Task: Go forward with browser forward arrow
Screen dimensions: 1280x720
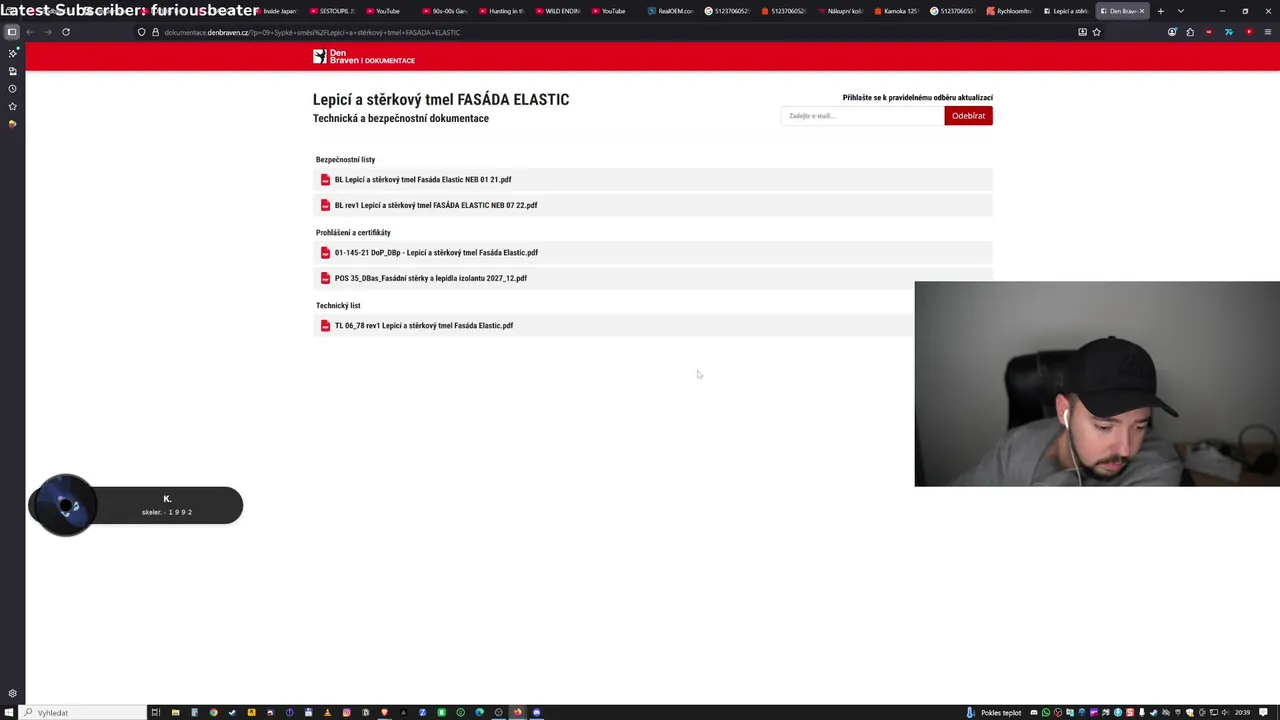Action: pyautogui.click(x=47, y=32)
